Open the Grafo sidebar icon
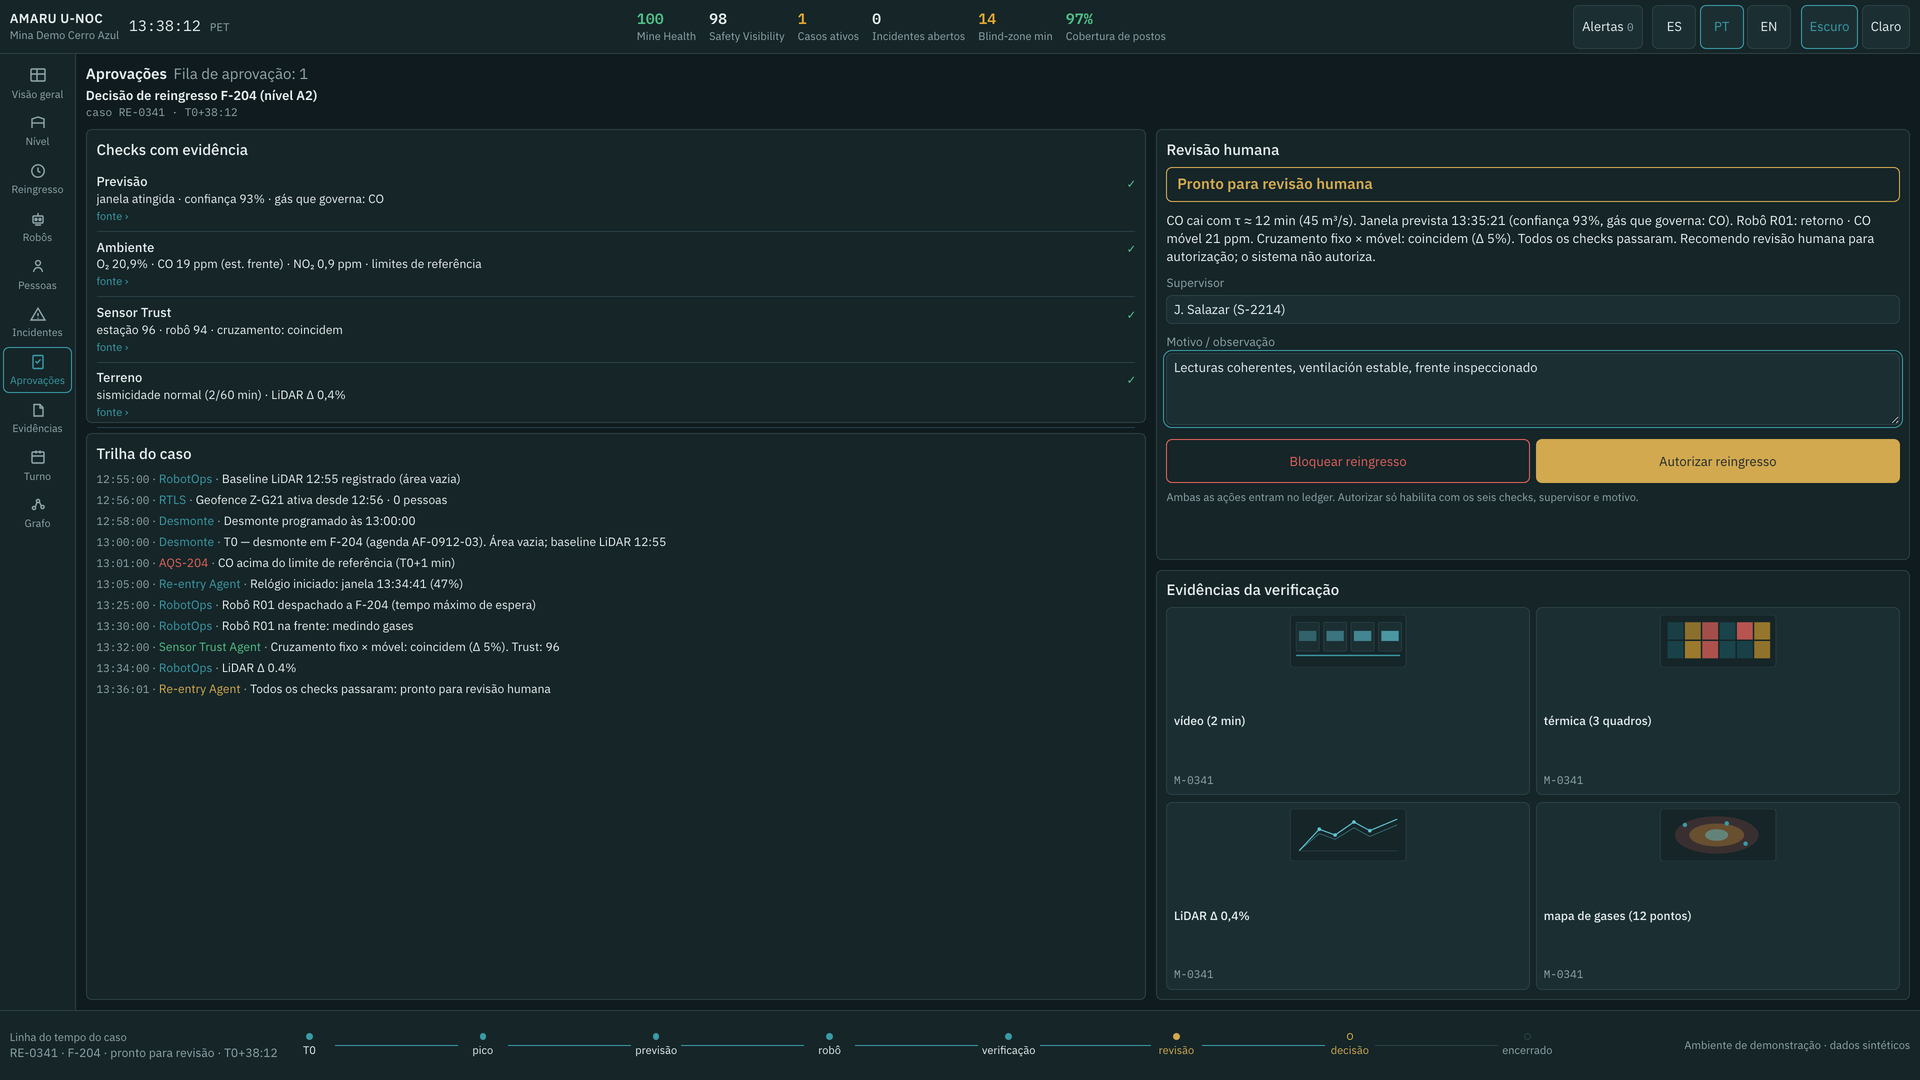Viewport: 1920px width, 1080px height. (37, 505)
